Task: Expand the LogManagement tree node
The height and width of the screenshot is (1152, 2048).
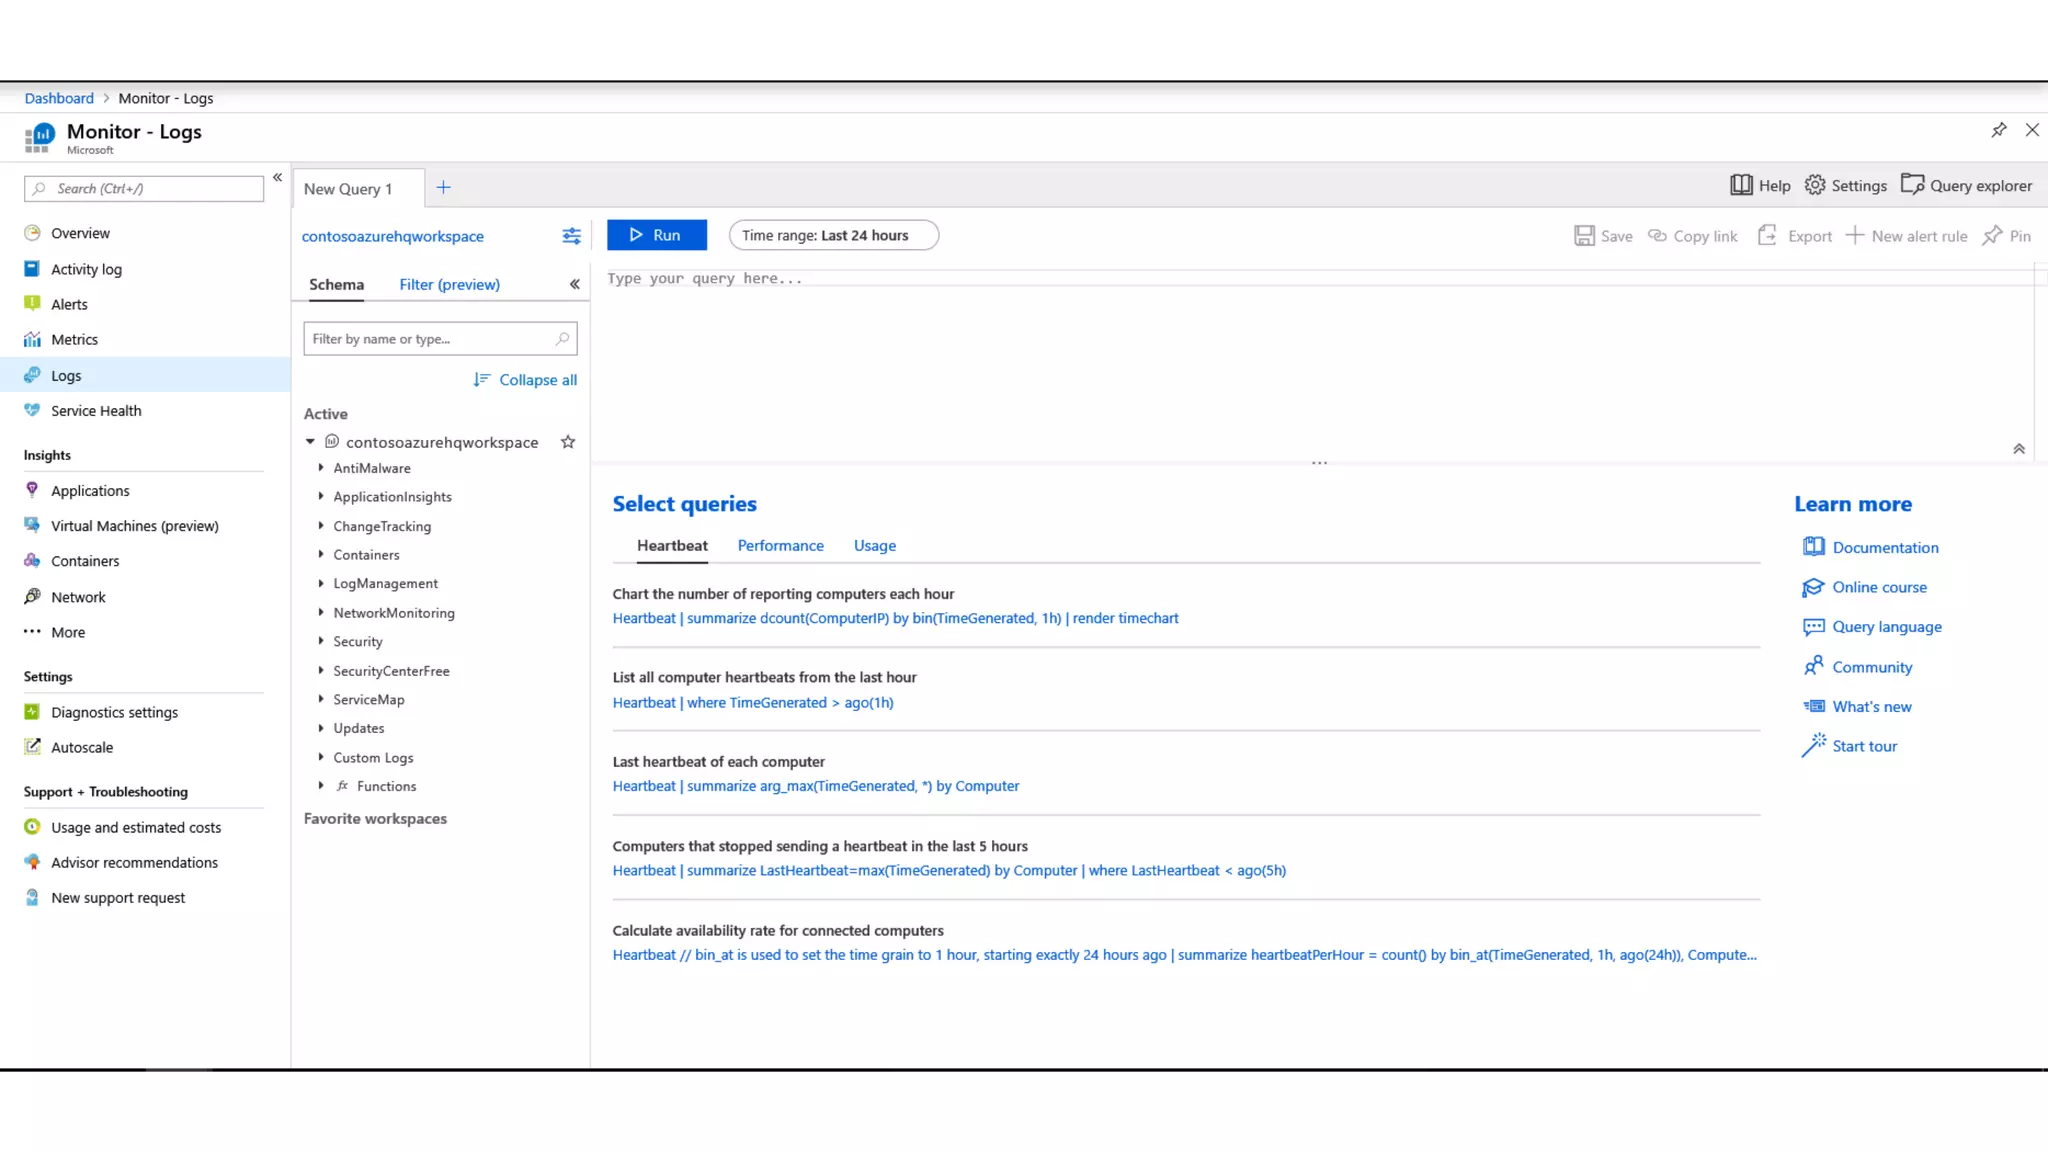Action: [x=321, y=583]
